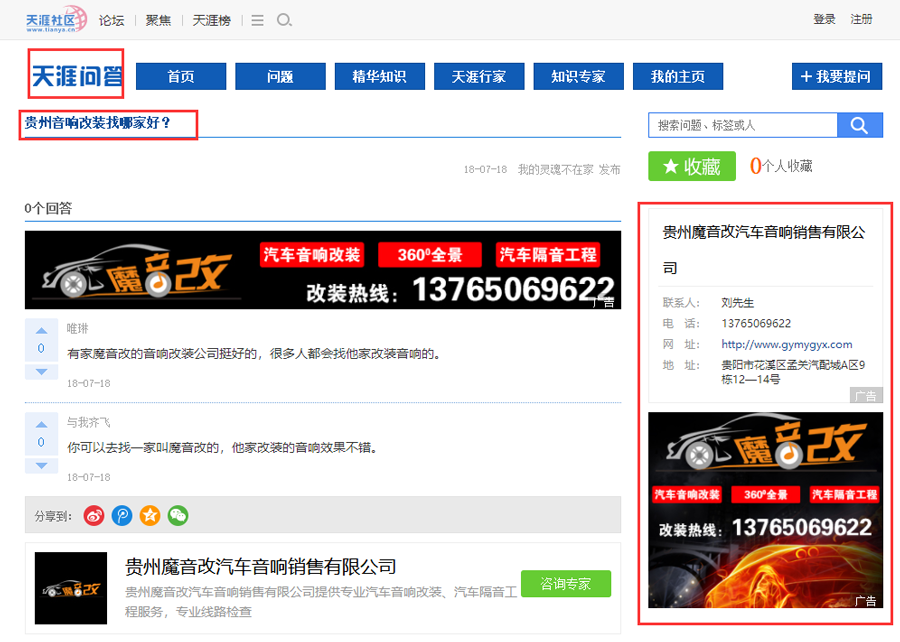Screen dimensions: 900x642
Task: Click the answerer name 与我齐飞
Action: click(88, 422)
